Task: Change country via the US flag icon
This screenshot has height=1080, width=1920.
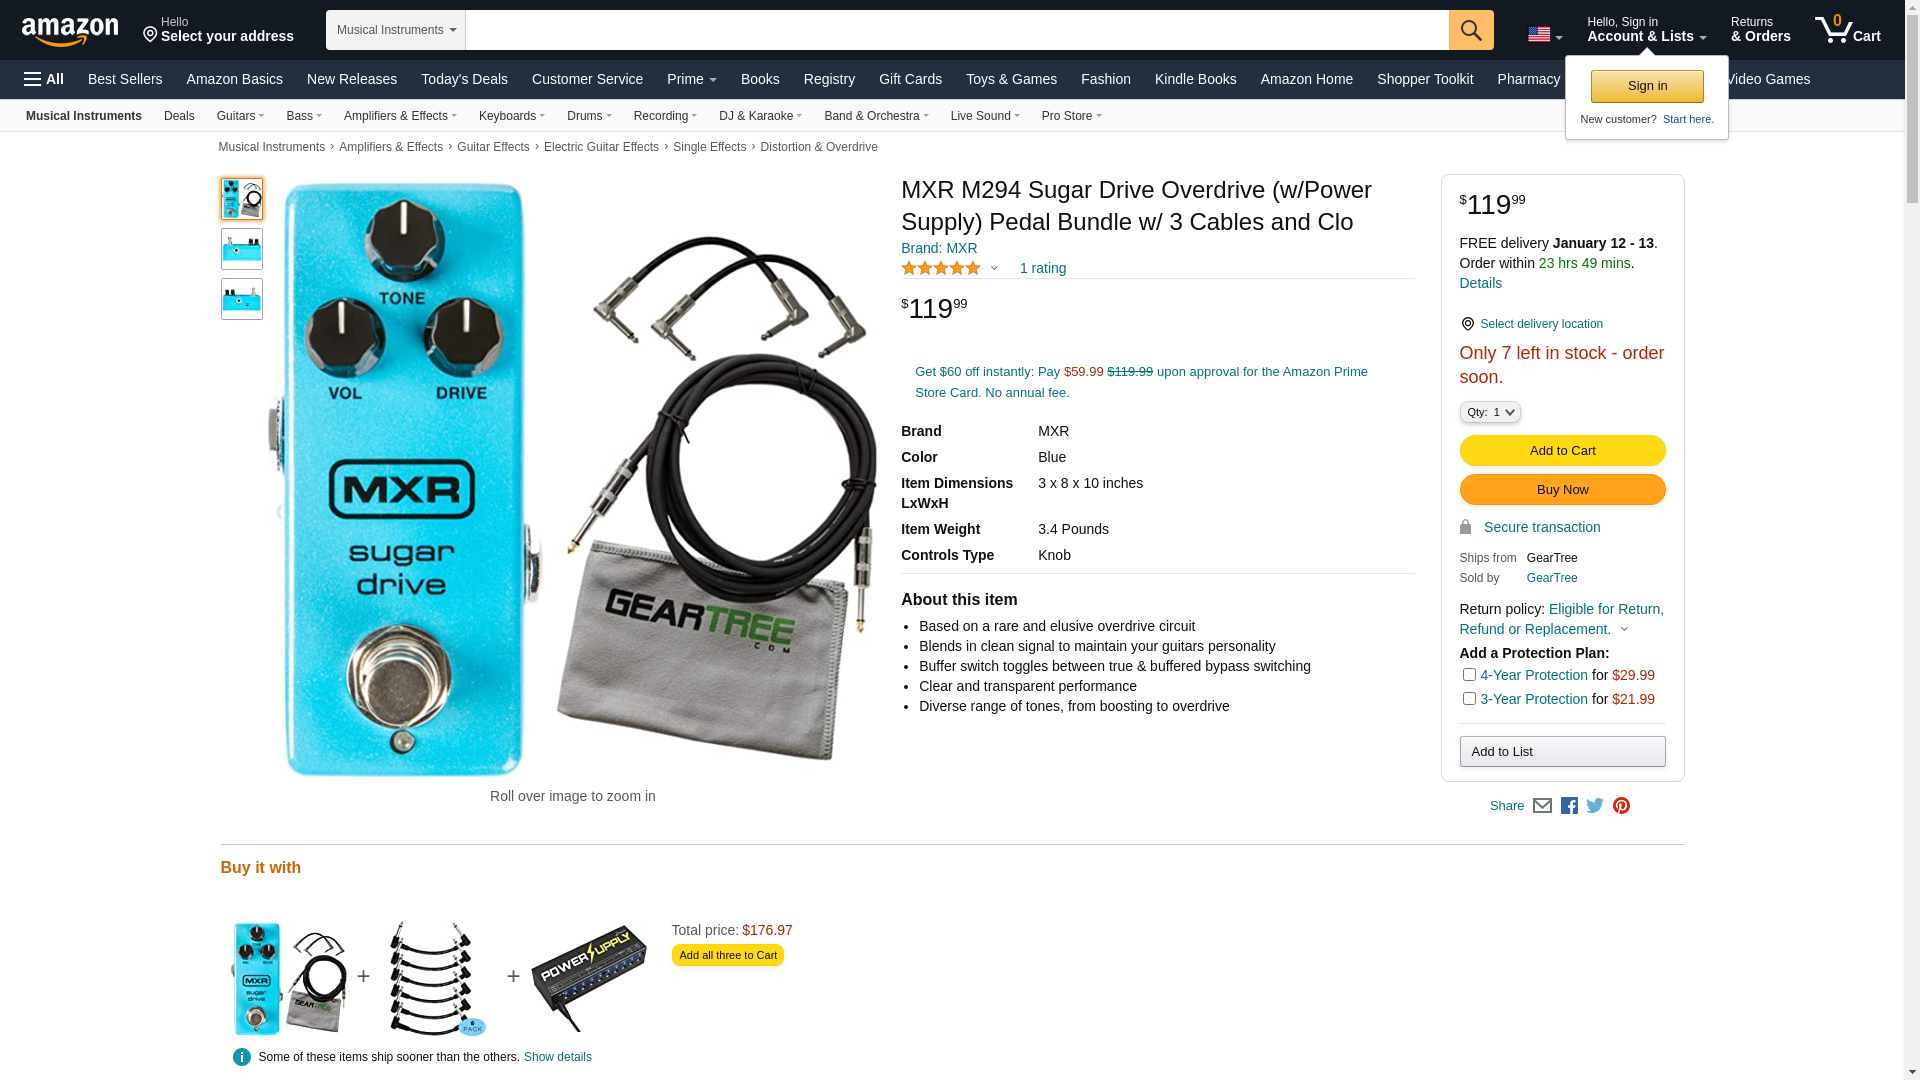Action: pyautogui.click(x=1545, y=35)
